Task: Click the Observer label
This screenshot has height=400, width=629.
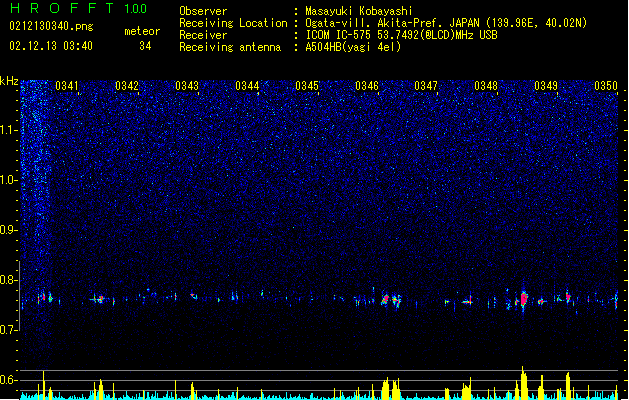Action: (203, 11)
